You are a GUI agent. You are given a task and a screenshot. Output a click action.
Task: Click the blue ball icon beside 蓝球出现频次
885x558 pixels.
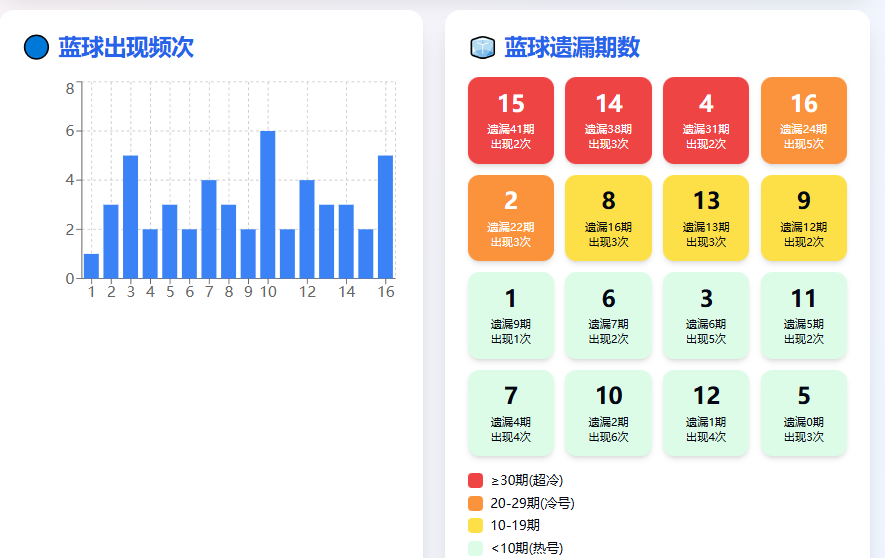pos(36,47)
